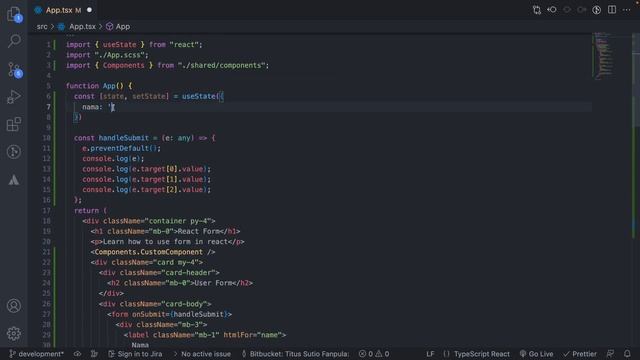The image size is (640, 360).
Task: Publish changes via cloud sync icon
Action: tap(78, 354)
